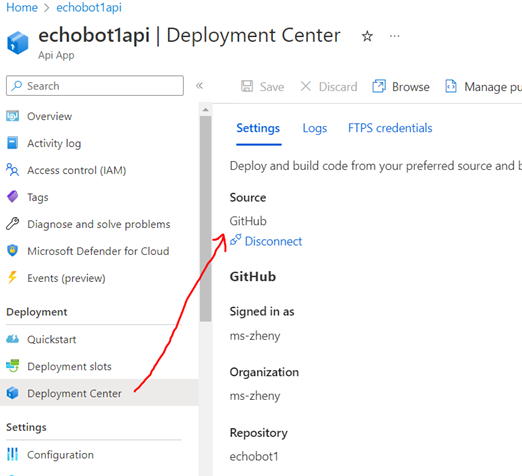Select Deployment Center menu item text
The height and width of the screenshot is (476, 522).
tap(74, 393)
